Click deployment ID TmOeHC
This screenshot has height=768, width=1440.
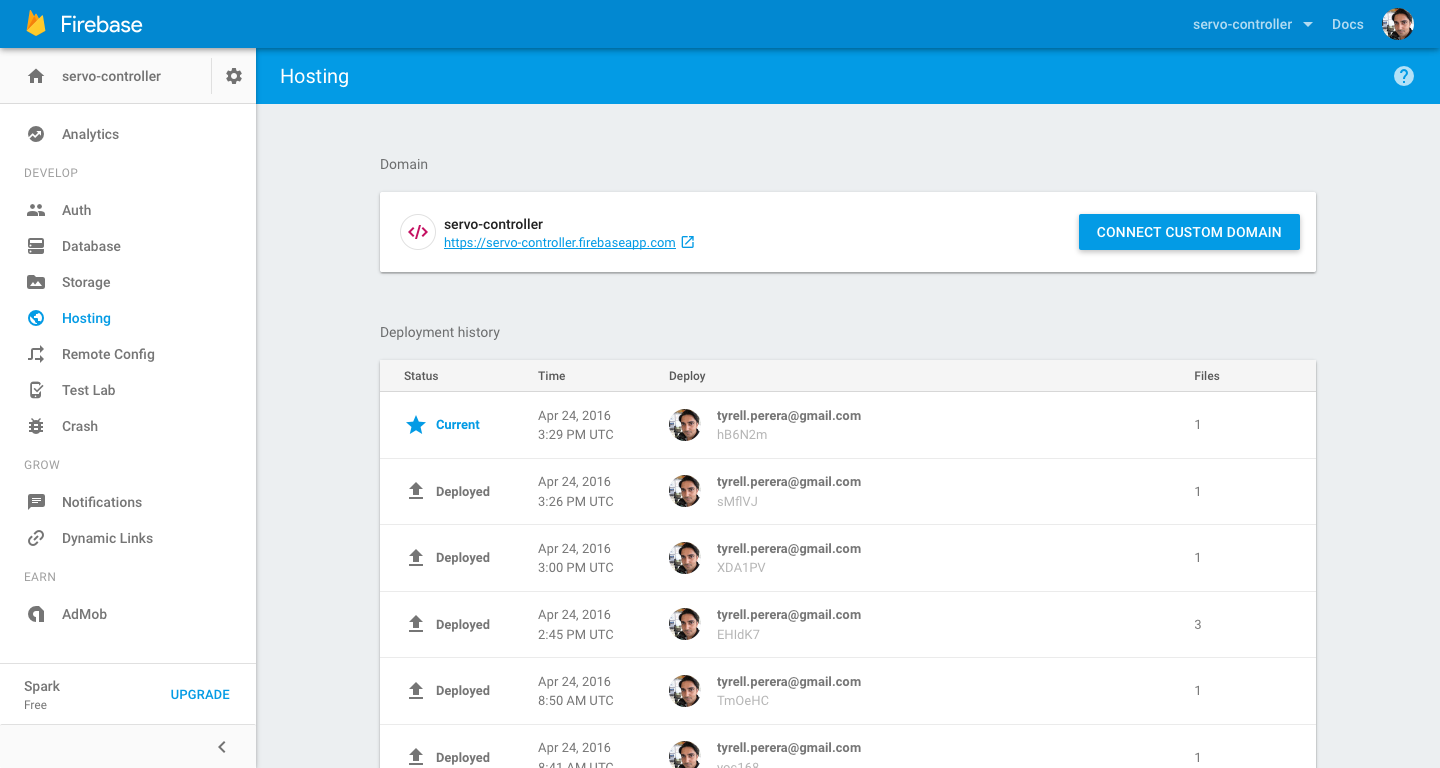pos(743,701)
